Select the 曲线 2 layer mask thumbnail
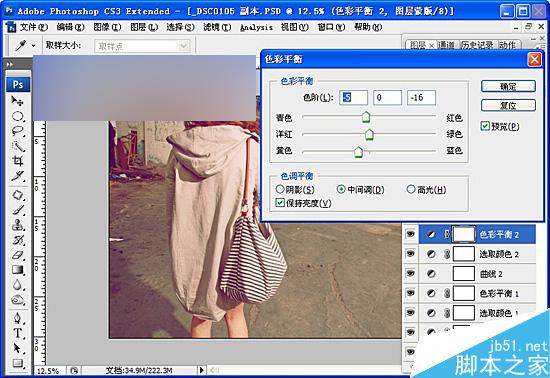 click(x=464, y=274)
